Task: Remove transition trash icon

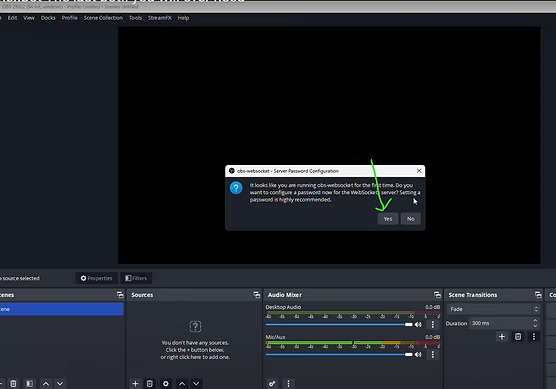Action: pos(518,337)
